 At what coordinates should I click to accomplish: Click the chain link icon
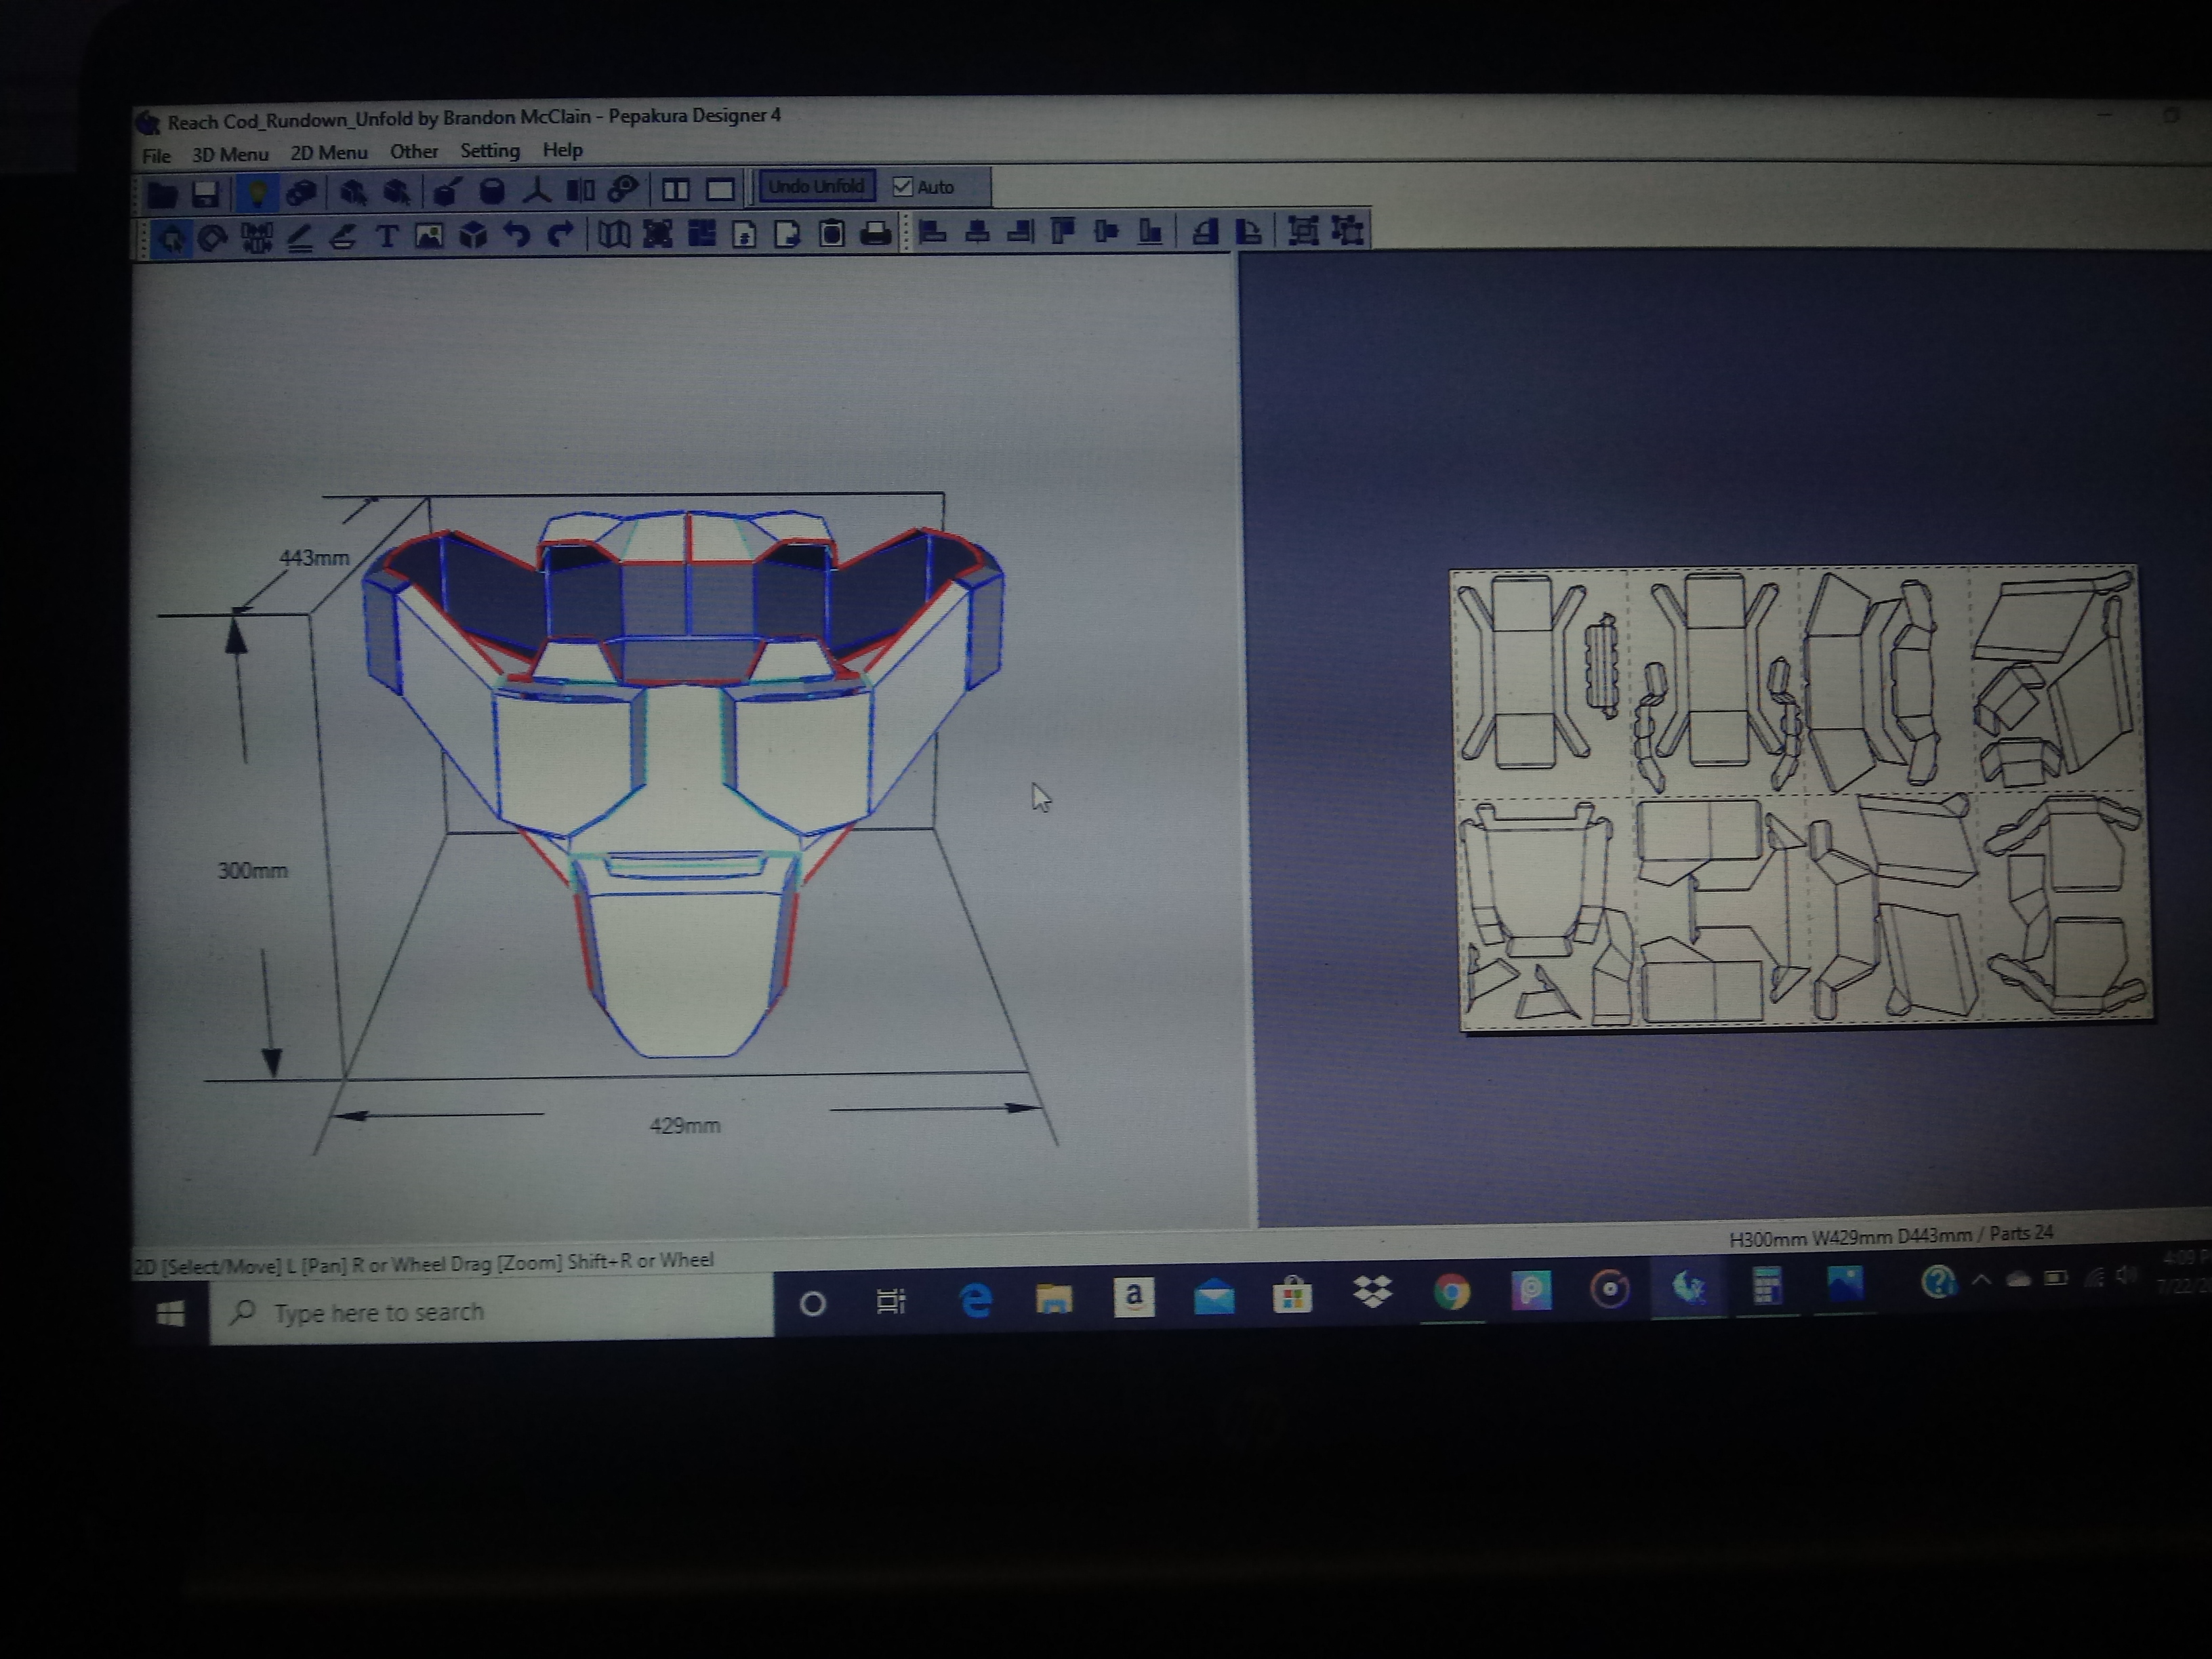pyautogui.click(x=624, y=189)
